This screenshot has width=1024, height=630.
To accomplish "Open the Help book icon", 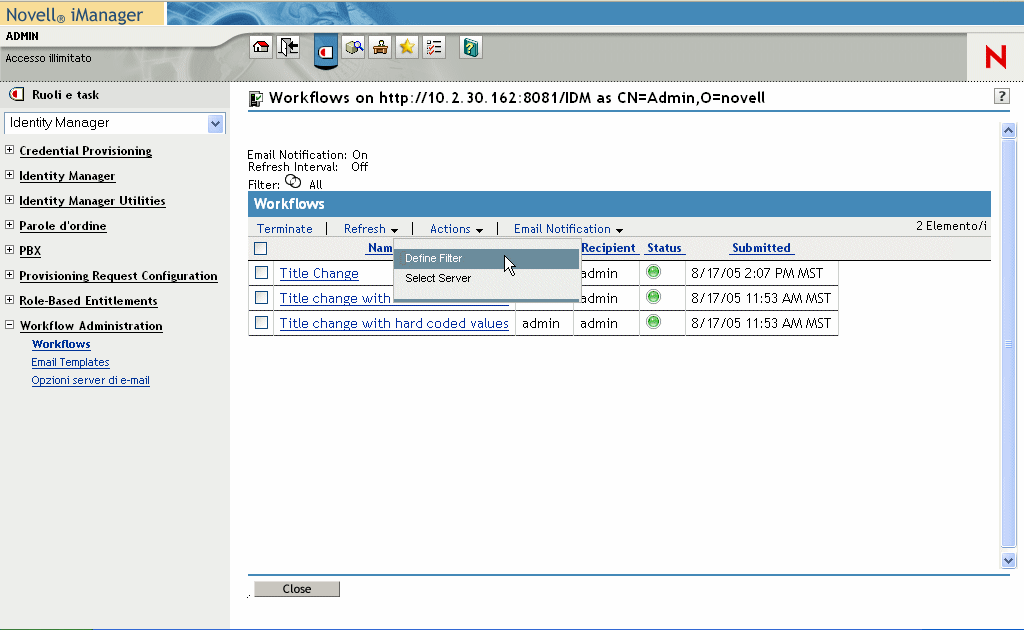I will click(471, 47).
